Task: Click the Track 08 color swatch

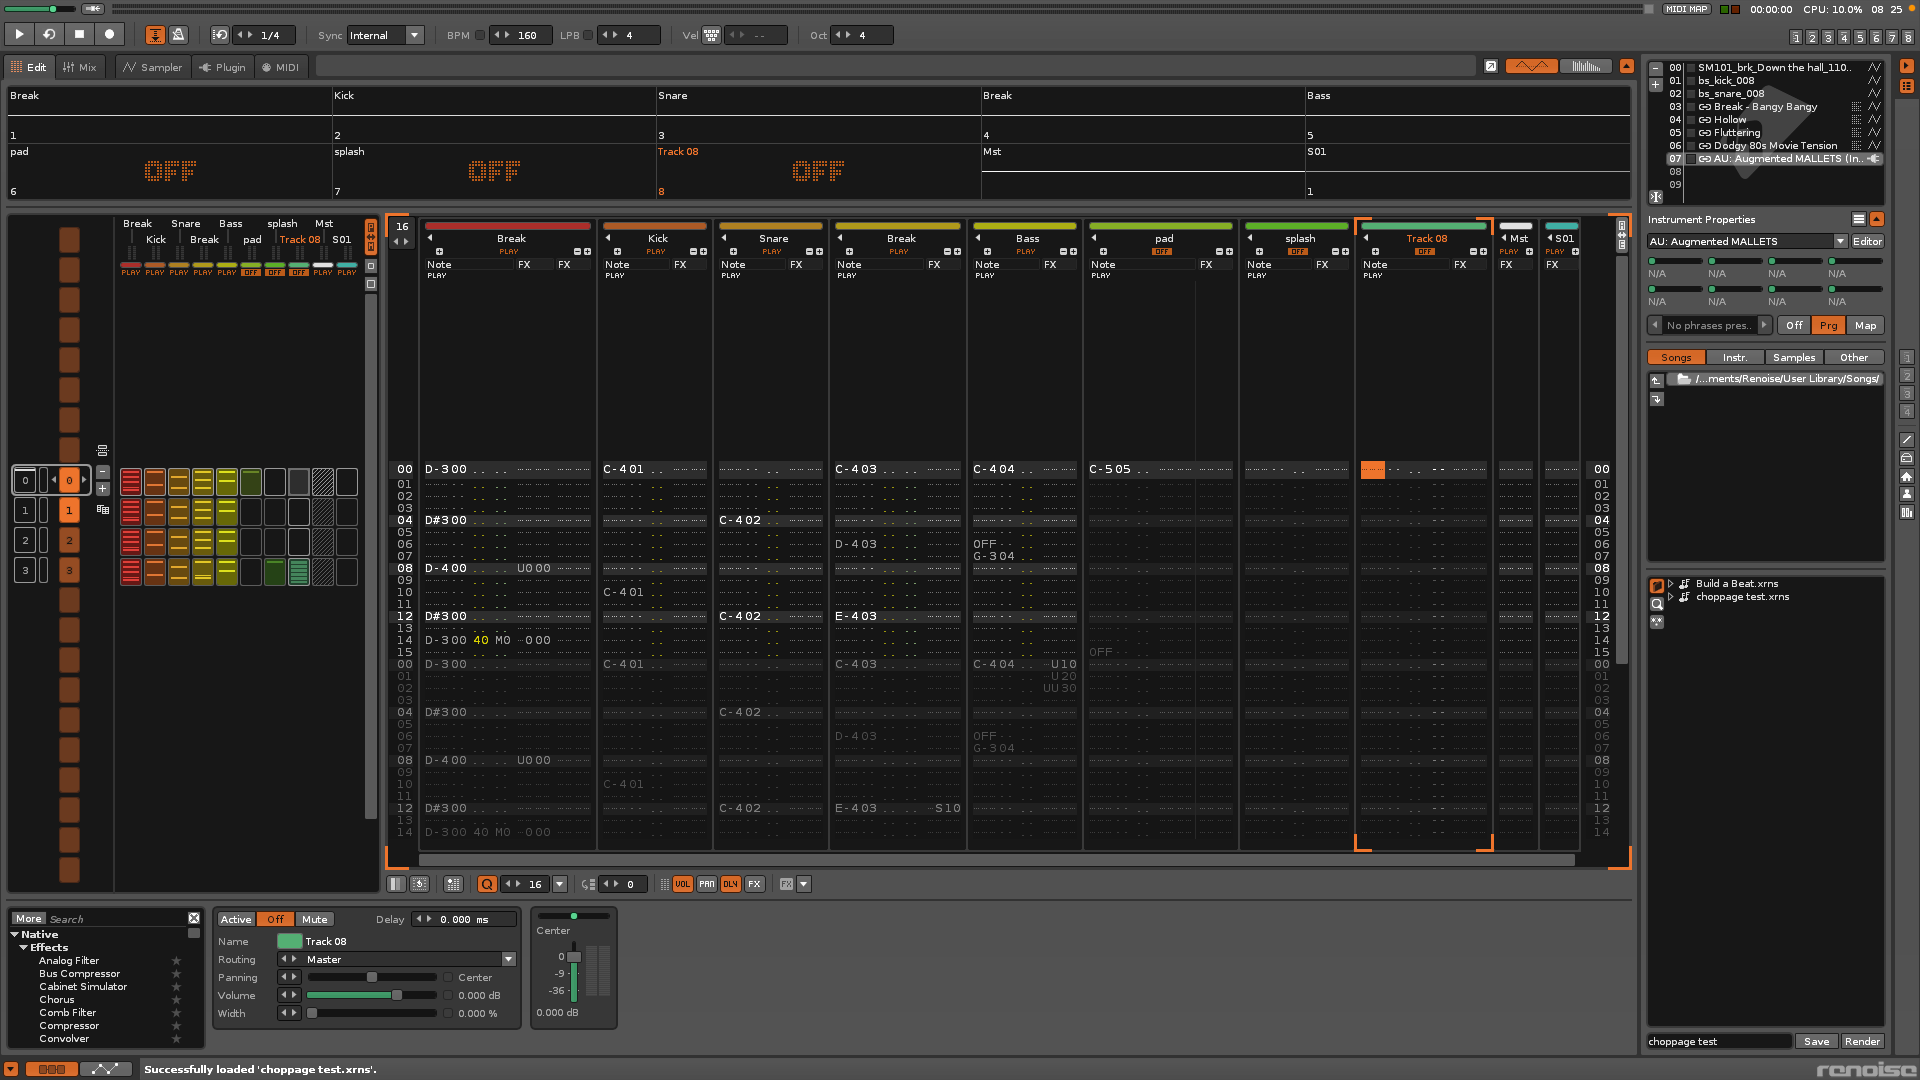Action: point(290,941)
